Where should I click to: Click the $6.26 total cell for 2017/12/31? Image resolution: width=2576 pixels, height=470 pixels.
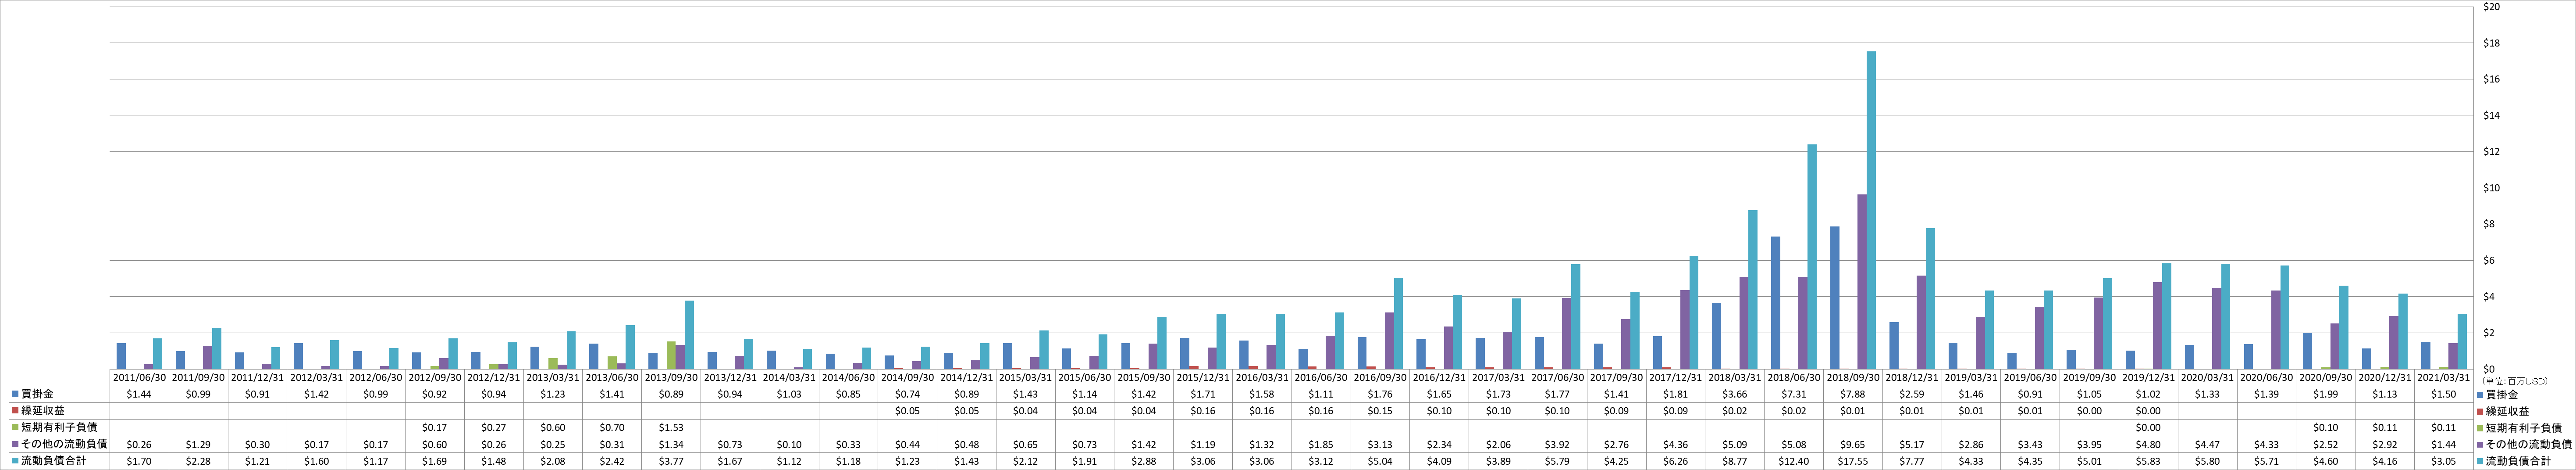(x=1675, y=461)
